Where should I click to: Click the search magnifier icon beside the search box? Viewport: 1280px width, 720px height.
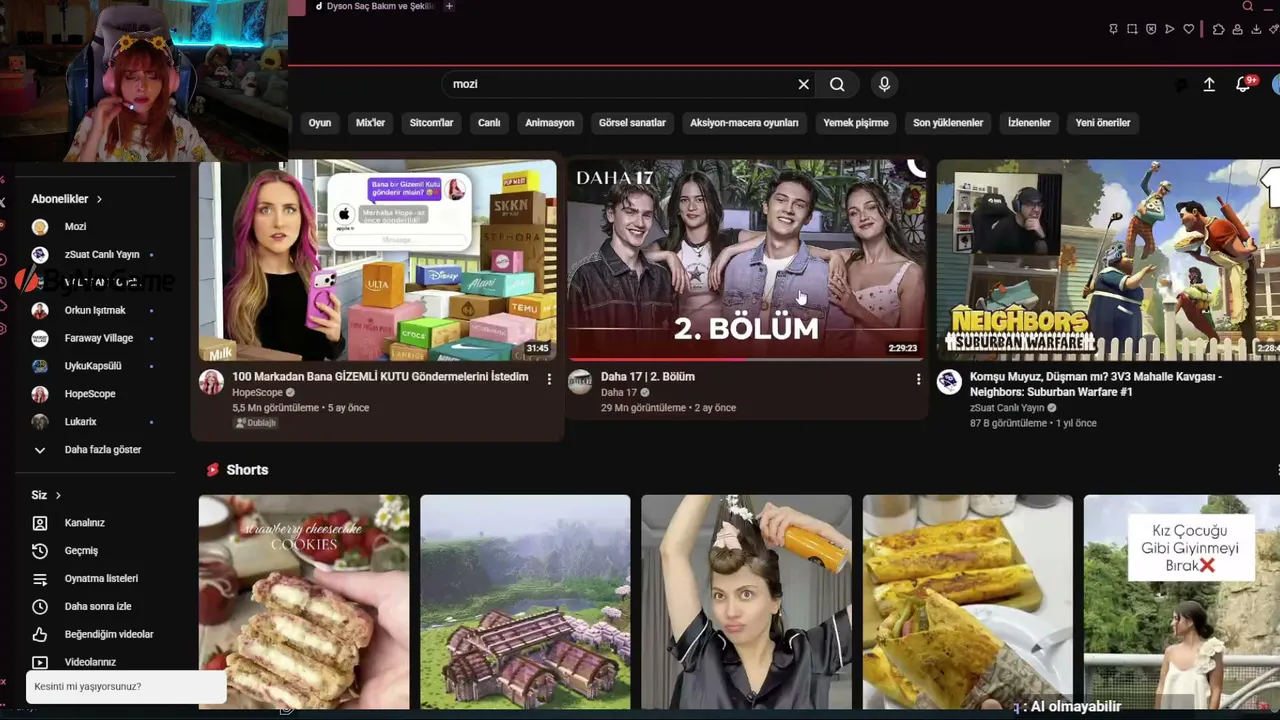pyautogui.click(x=837, y=85)
